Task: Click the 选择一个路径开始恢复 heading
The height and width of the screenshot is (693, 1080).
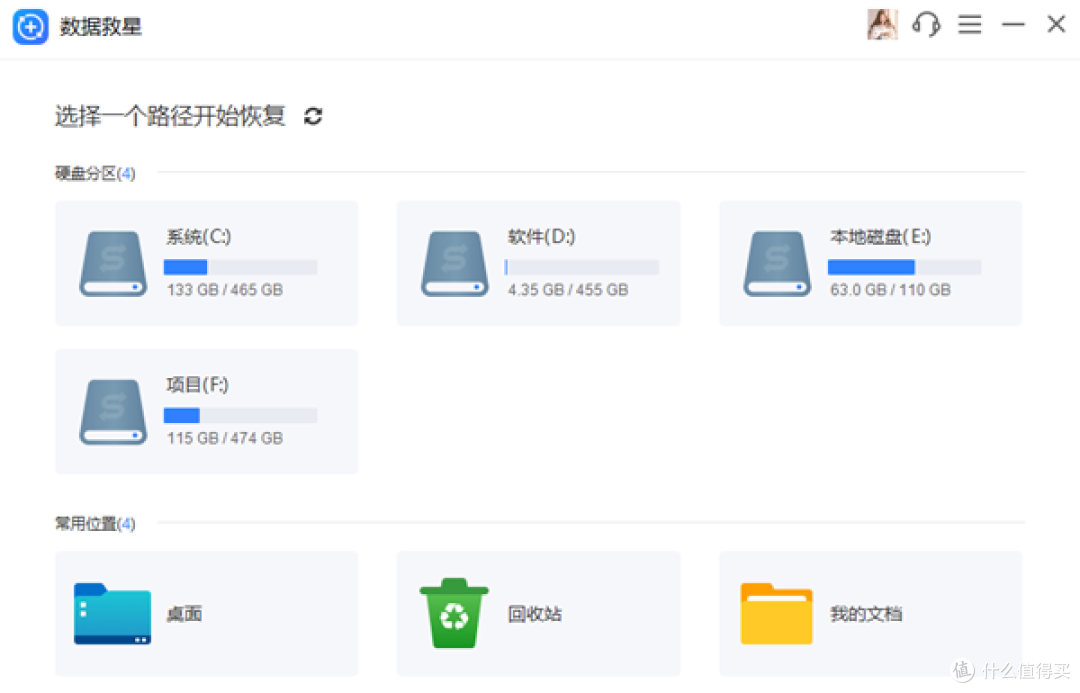Action: point(170,116)
